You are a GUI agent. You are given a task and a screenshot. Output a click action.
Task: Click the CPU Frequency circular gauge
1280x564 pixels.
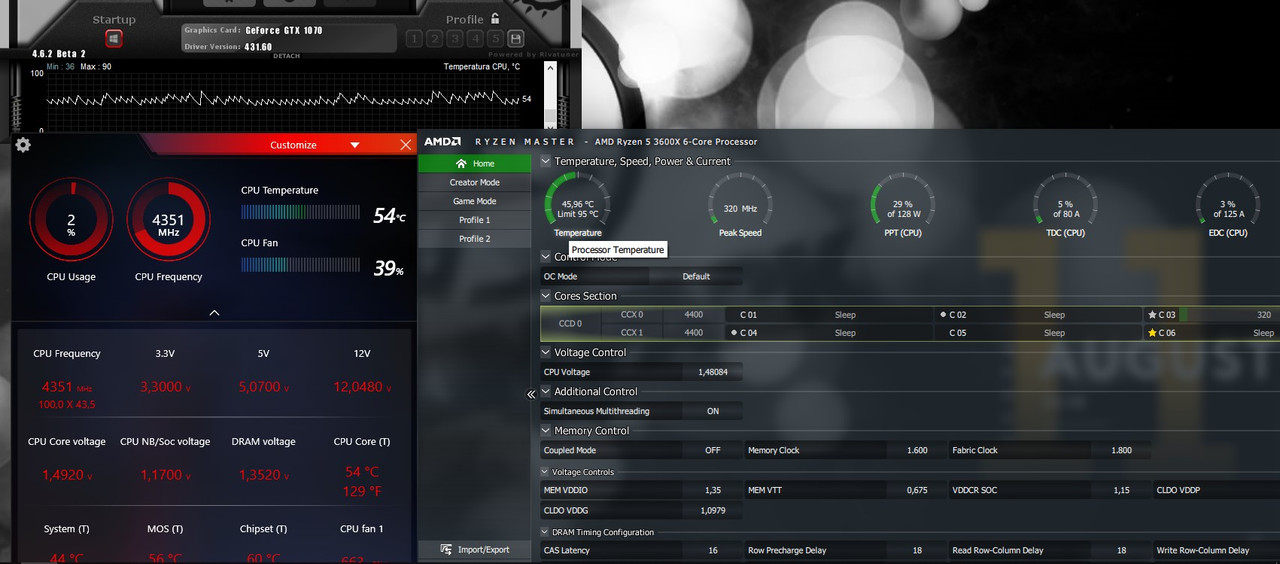167,219
